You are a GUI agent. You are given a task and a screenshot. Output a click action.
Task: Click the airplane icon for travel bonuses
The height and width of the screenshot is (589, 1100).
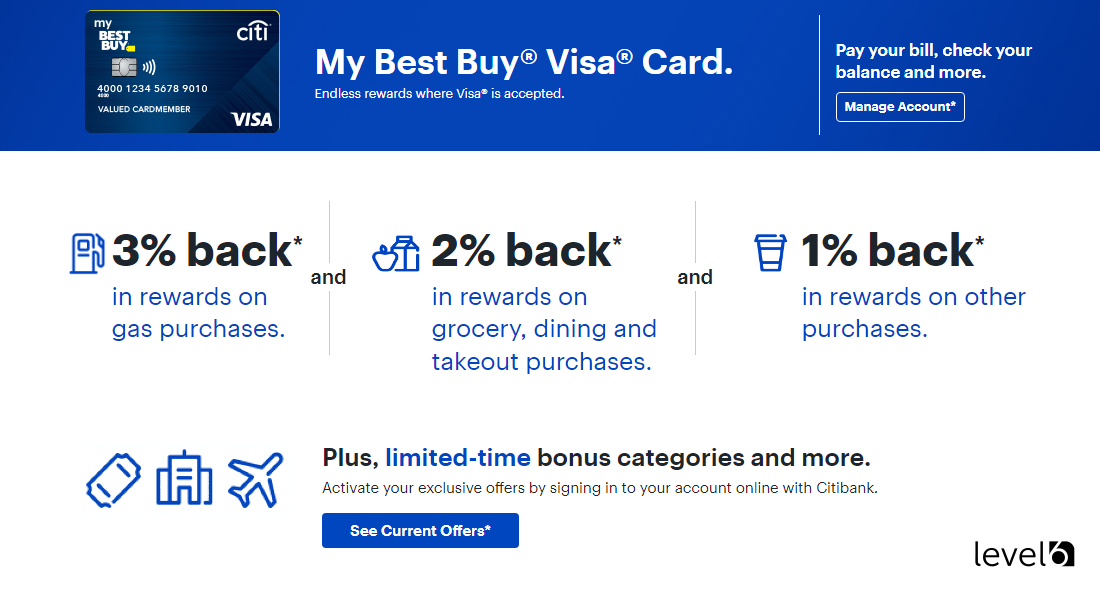click(x=256, y=479)
